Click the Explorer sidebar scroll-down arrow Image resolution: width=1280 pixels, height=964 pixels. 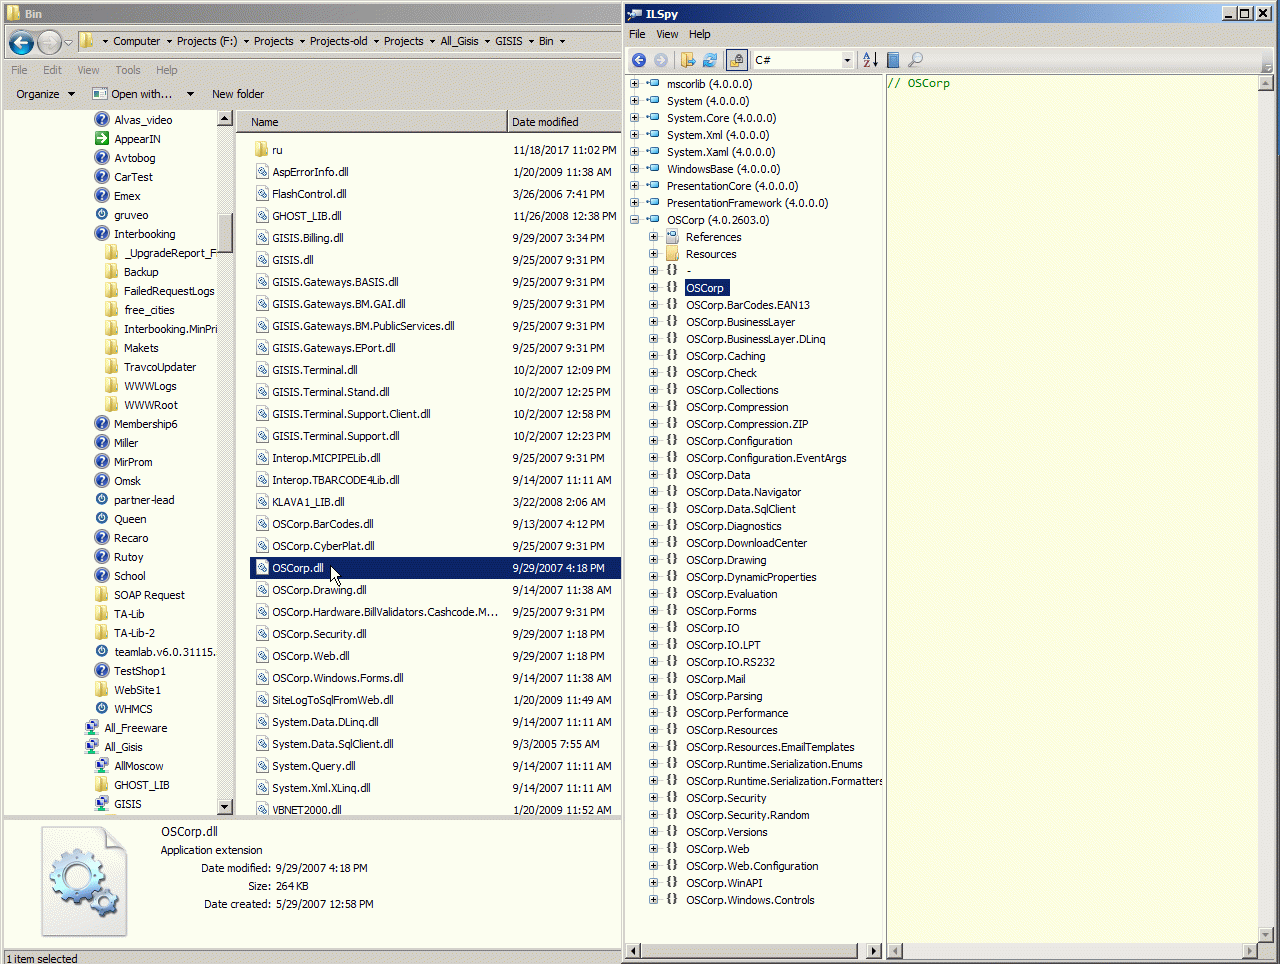click(225, 807)
